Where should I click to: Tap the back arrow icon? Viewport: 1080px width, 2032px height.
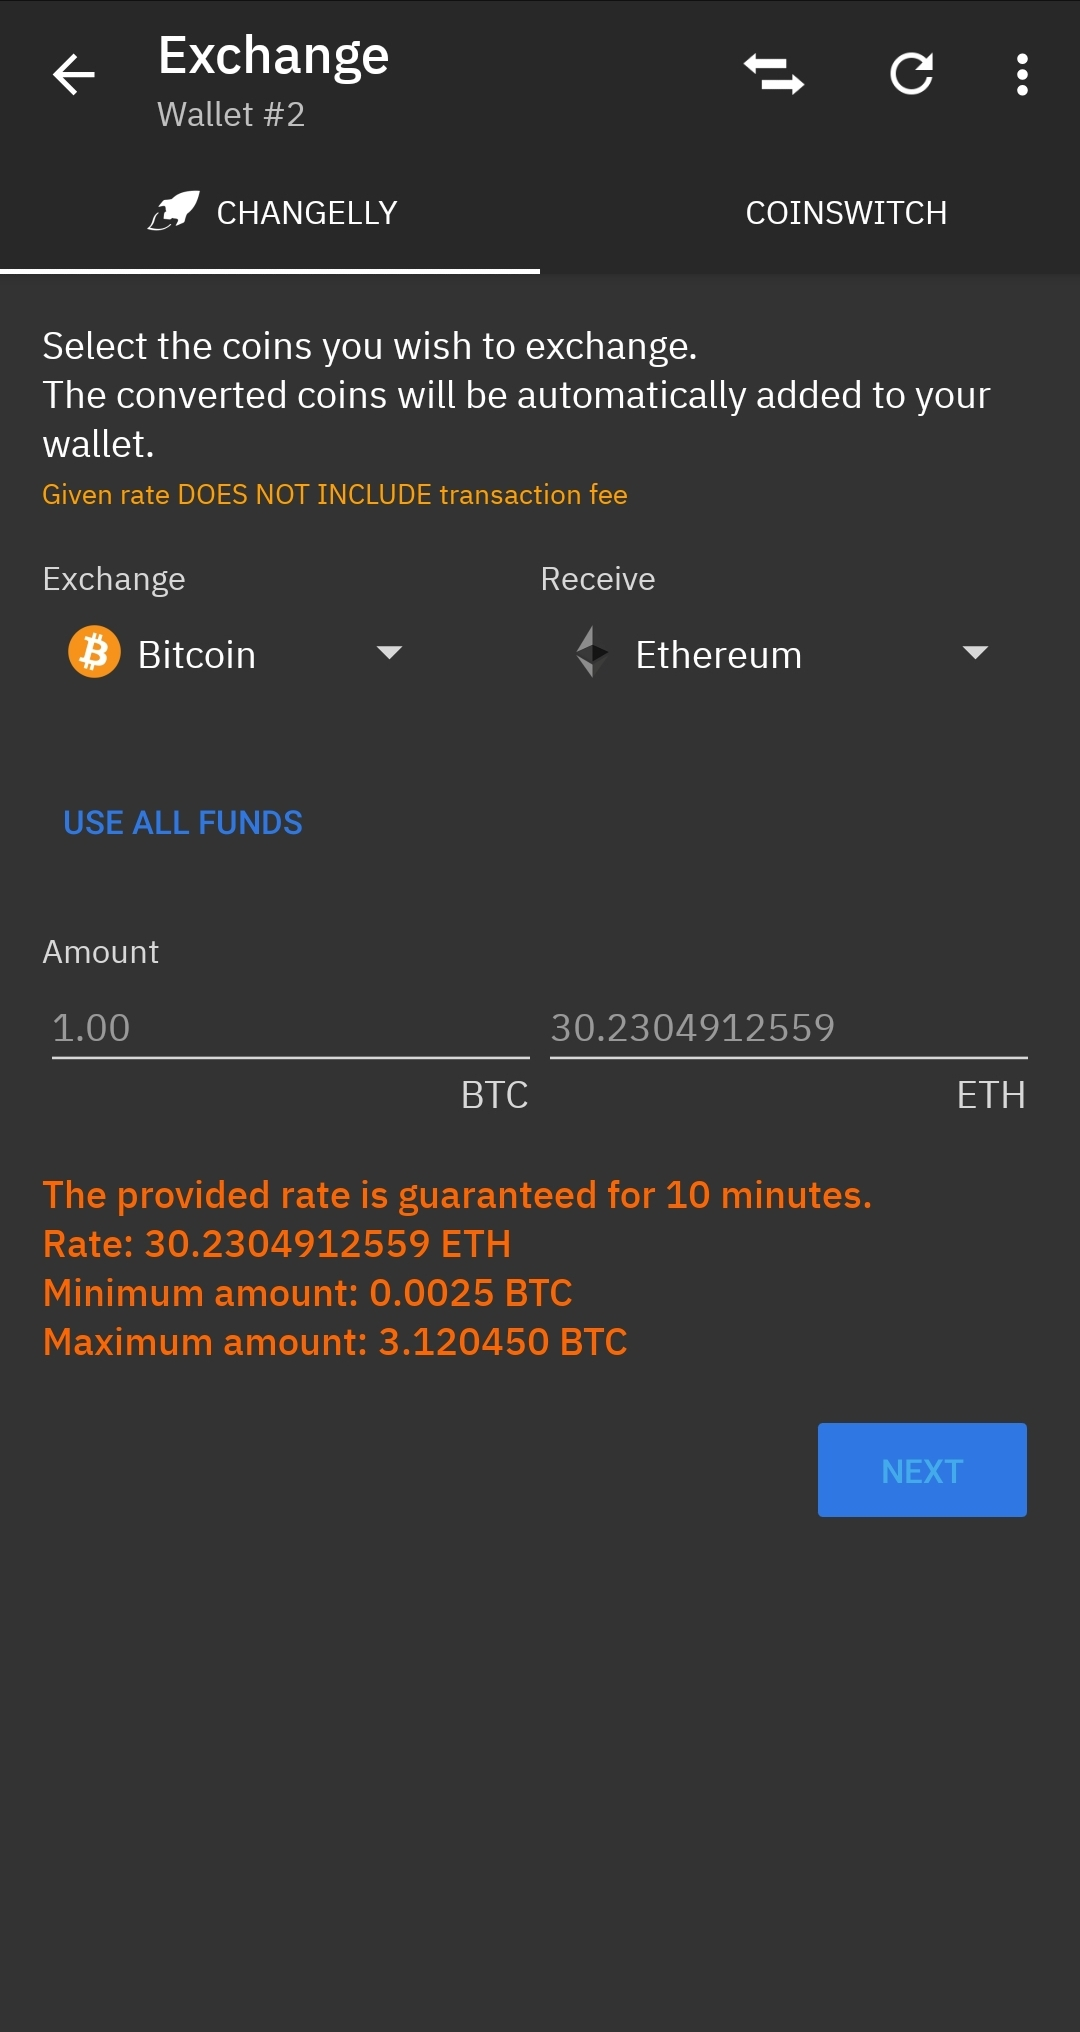pos(74,75)
